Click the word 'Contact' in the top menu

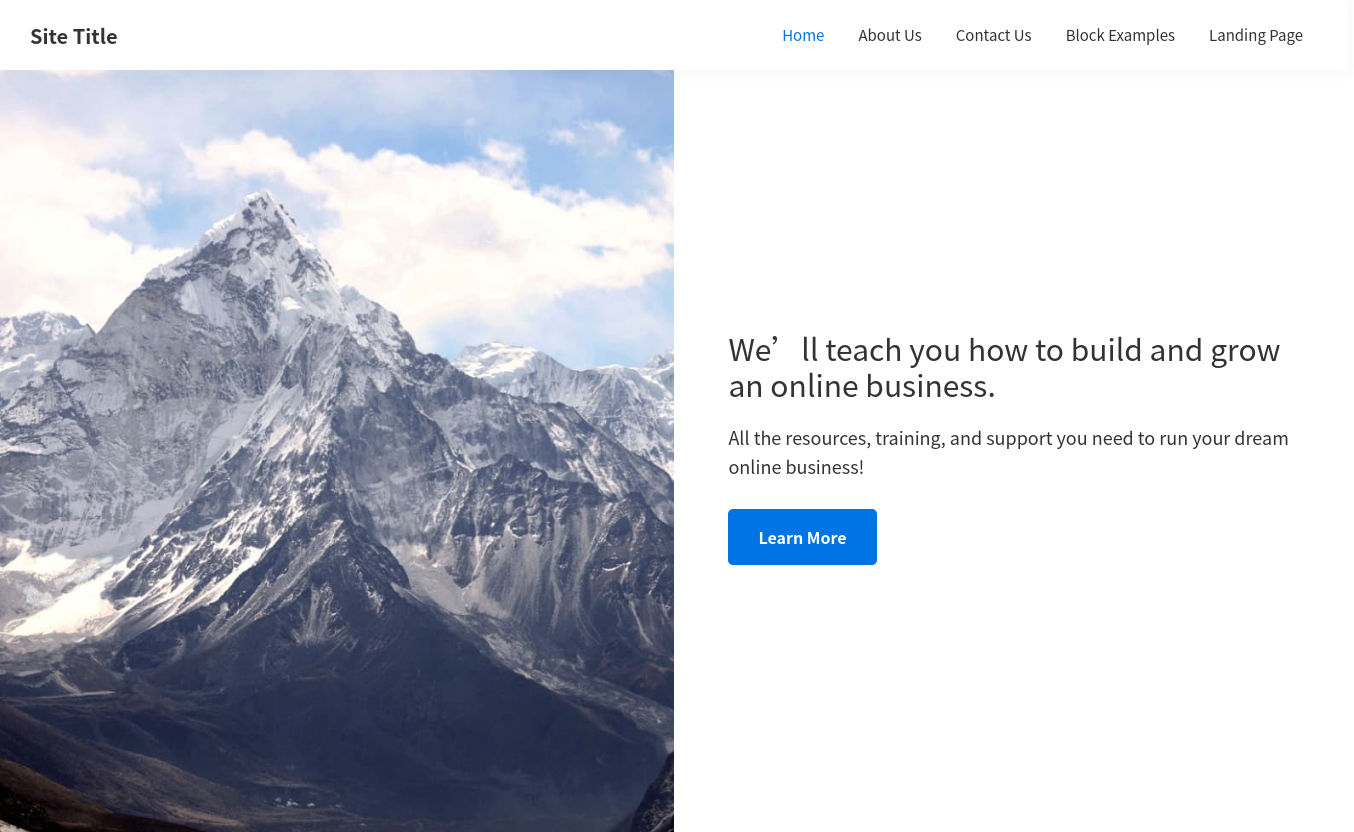tap(981, 35)
